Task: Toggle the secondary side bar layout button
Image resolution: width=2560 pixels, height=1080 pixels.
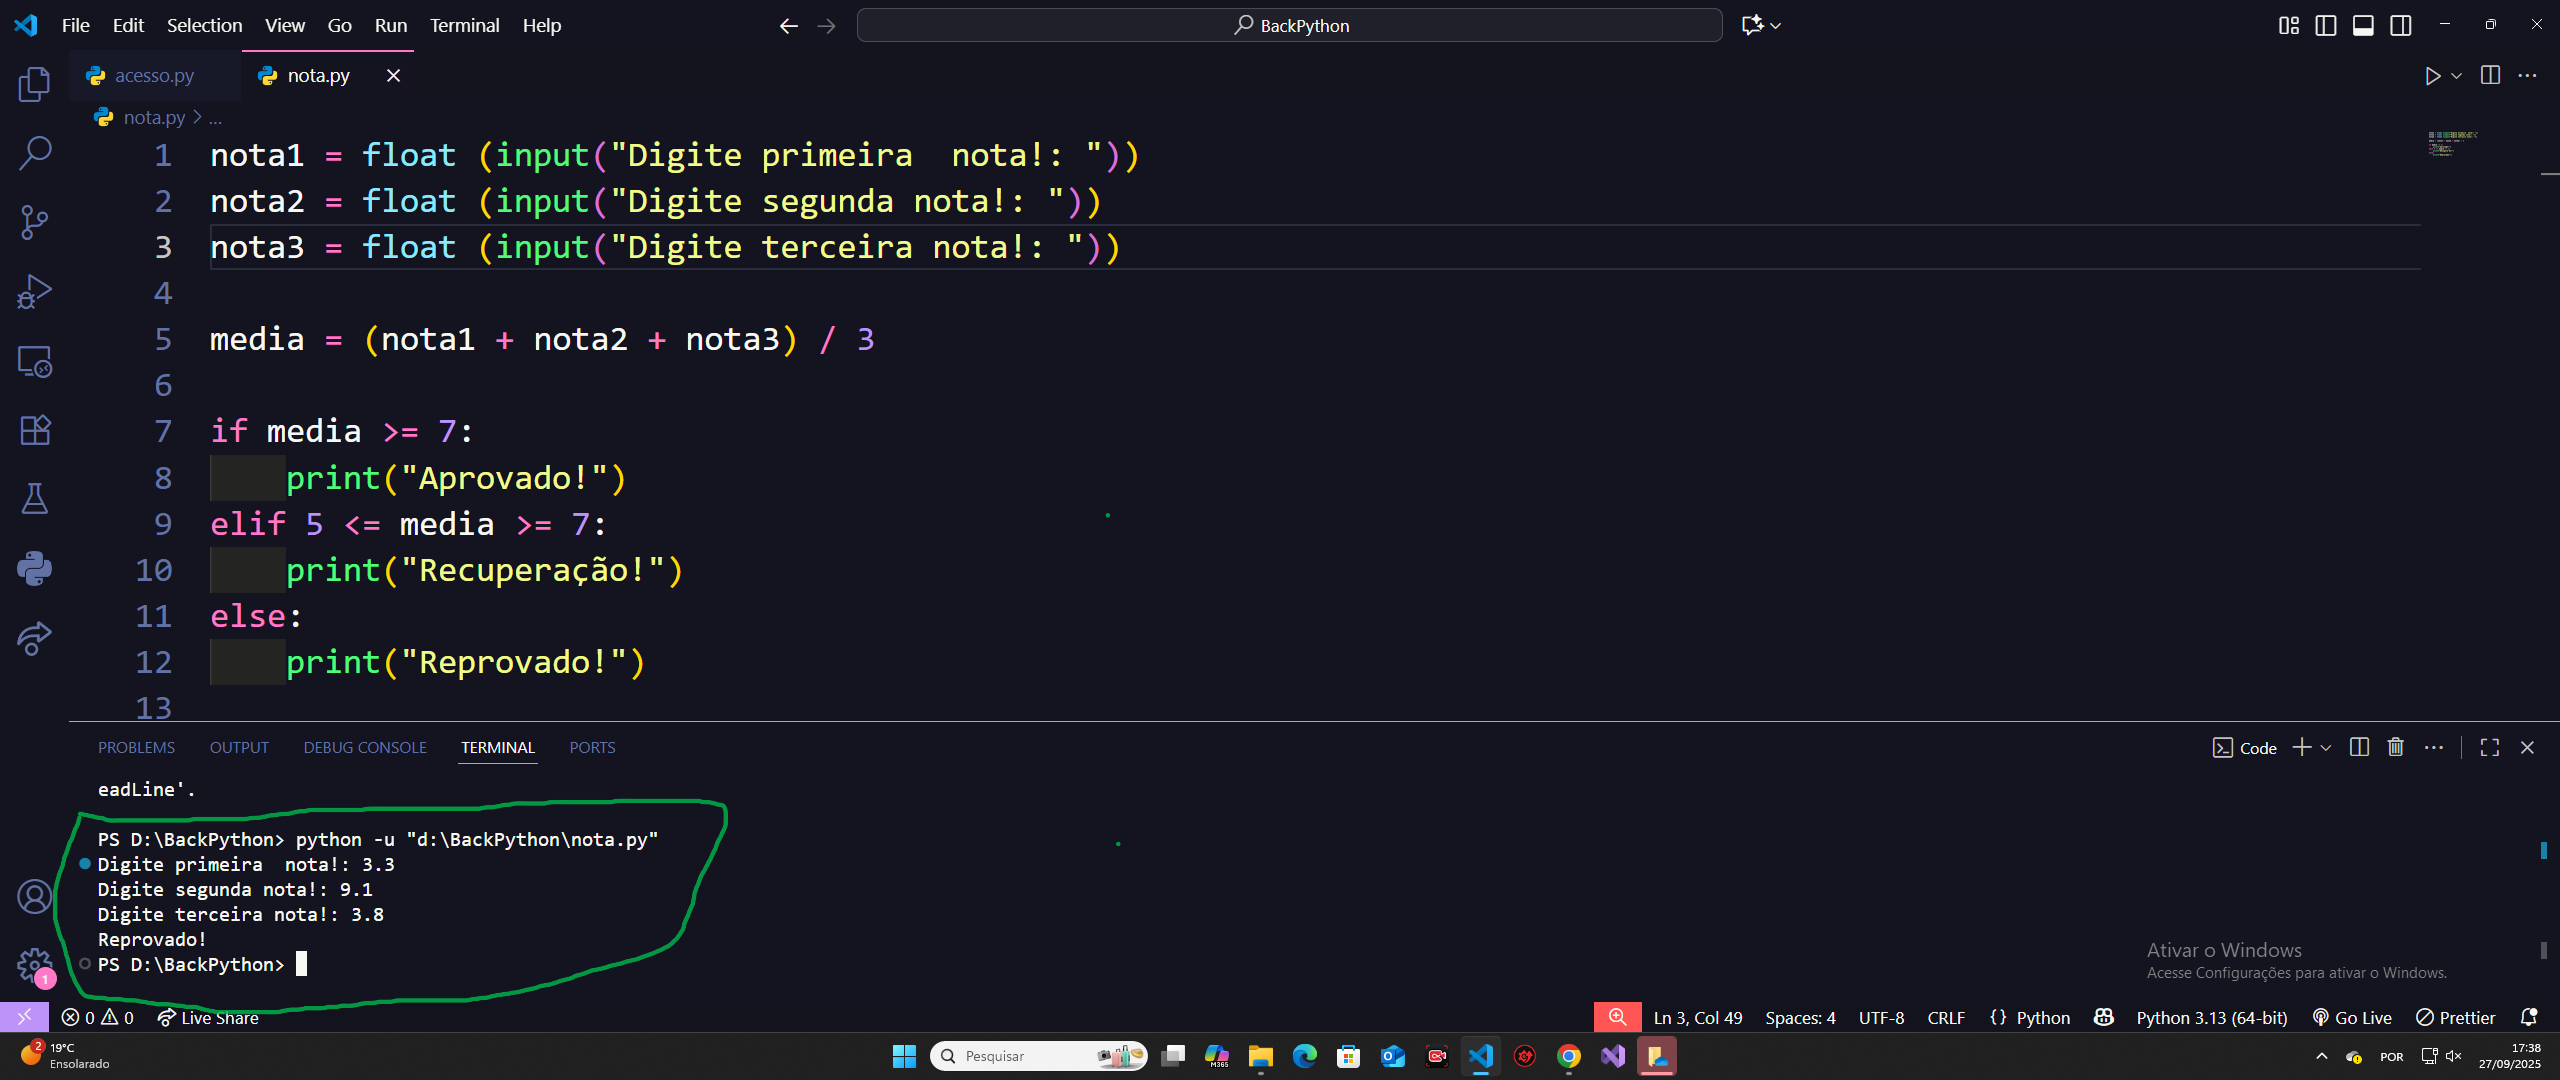Action: tap(2401, 25)
